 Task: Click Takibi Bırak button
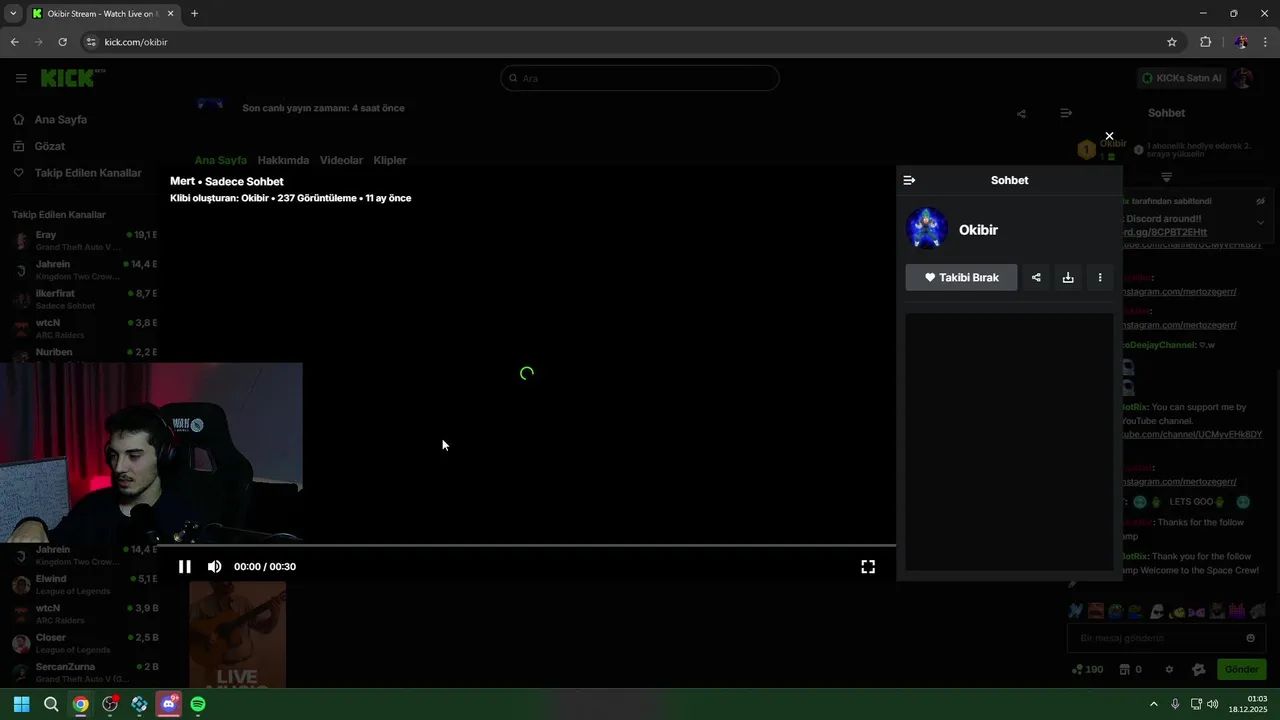point(961,277)
